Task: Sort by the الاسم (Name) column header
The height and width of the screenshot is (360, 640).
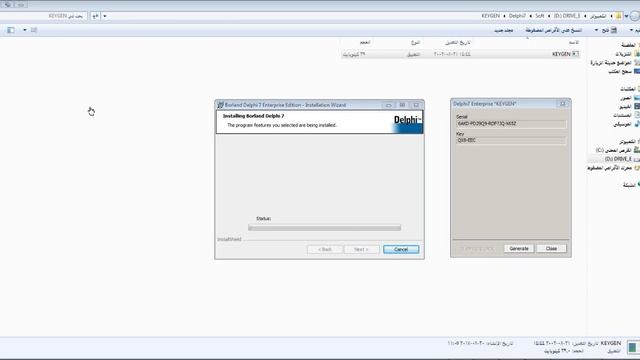Action: [x=573, y=42]
